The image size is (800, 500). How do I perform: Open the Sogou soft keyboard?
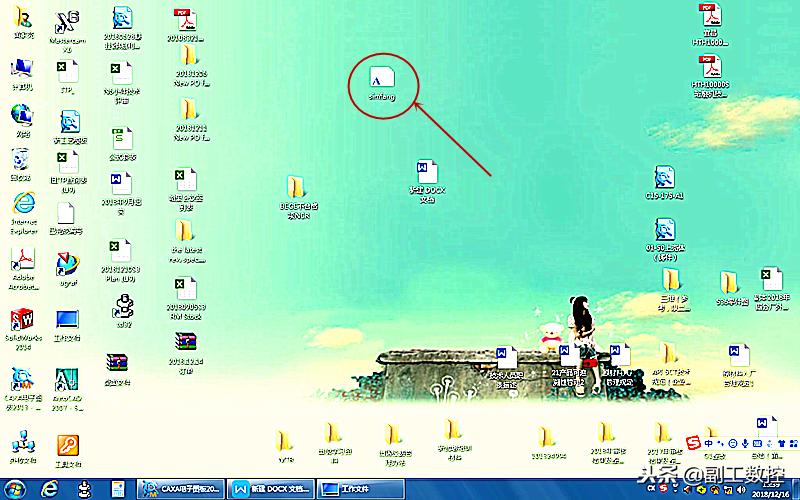pos(757,444)
